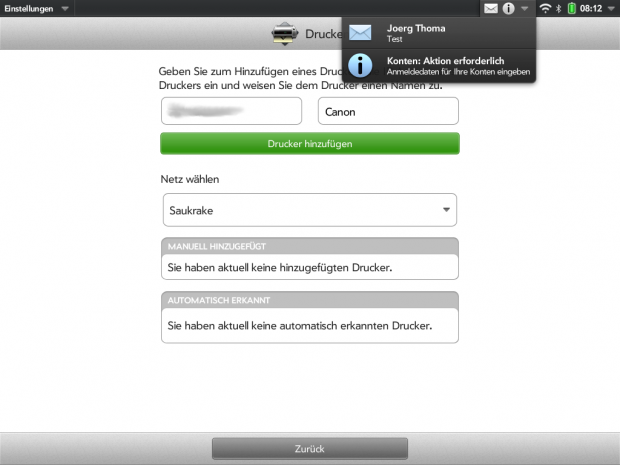
Task: Open the system menu arrow beside the clock
Action: pyautogui.click(x=609, y=8)
